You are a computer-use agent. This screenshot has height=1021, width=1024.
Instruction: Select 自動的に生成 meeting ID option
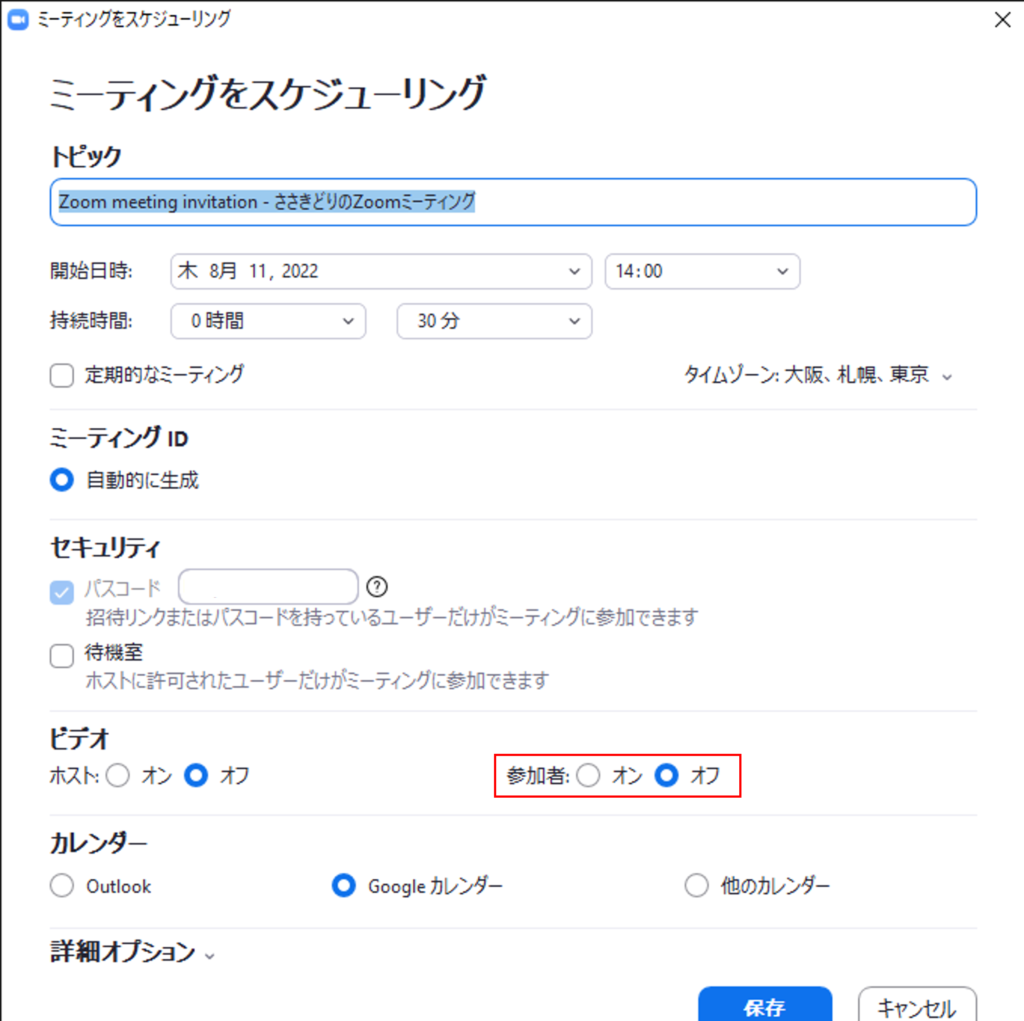[62, 480]
